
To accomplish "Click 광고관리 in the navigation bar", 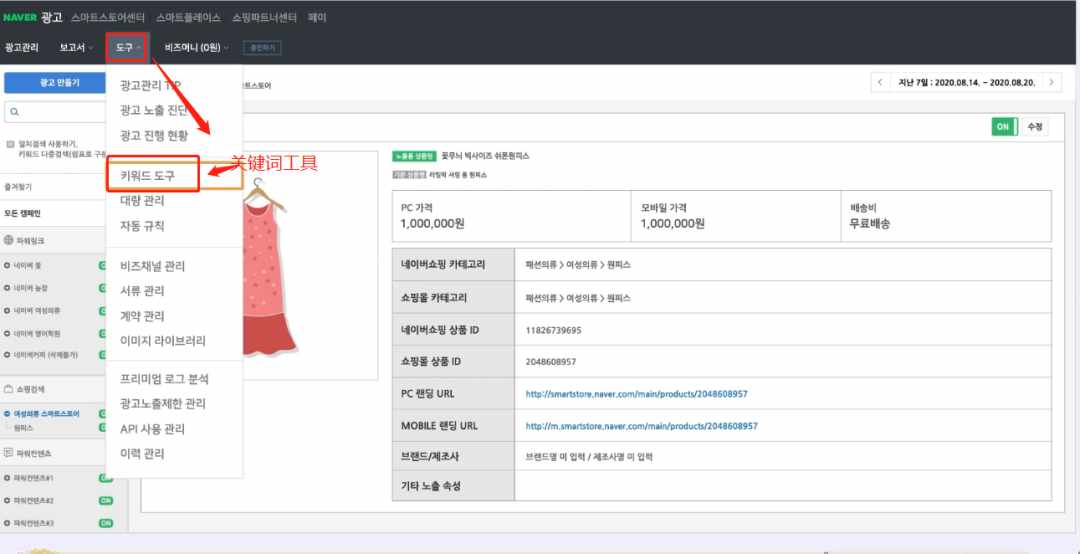I will pos(22,48).
